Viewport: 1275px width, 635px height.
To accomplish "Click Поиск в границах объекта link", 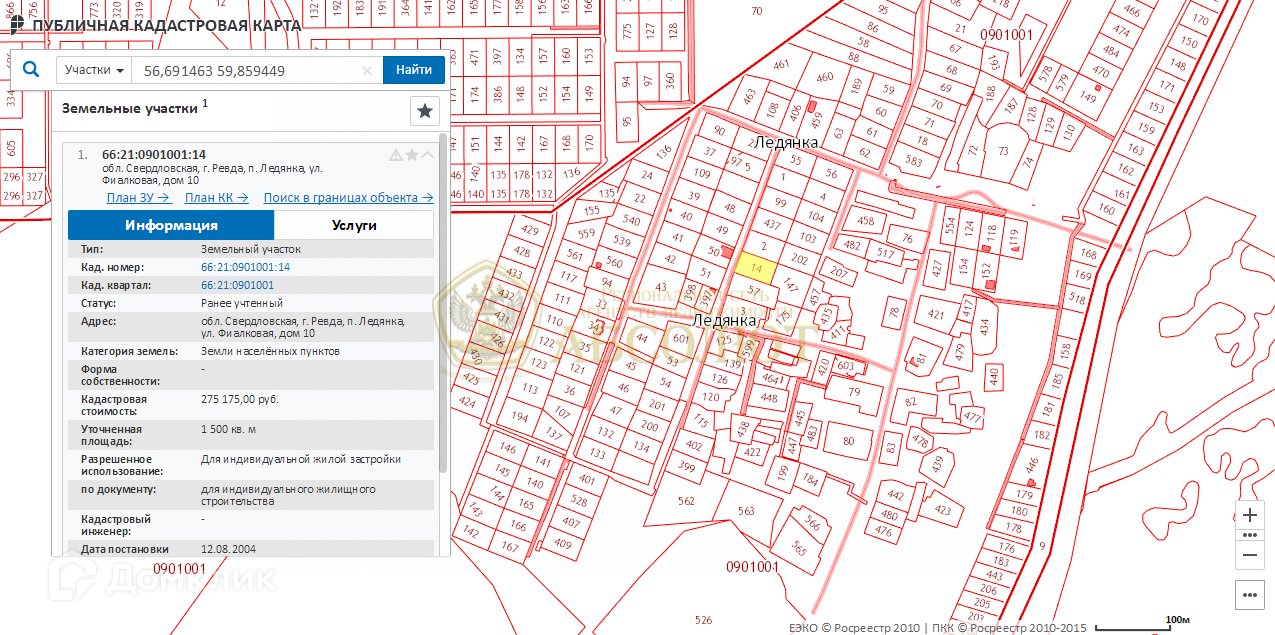I will 348,198.
